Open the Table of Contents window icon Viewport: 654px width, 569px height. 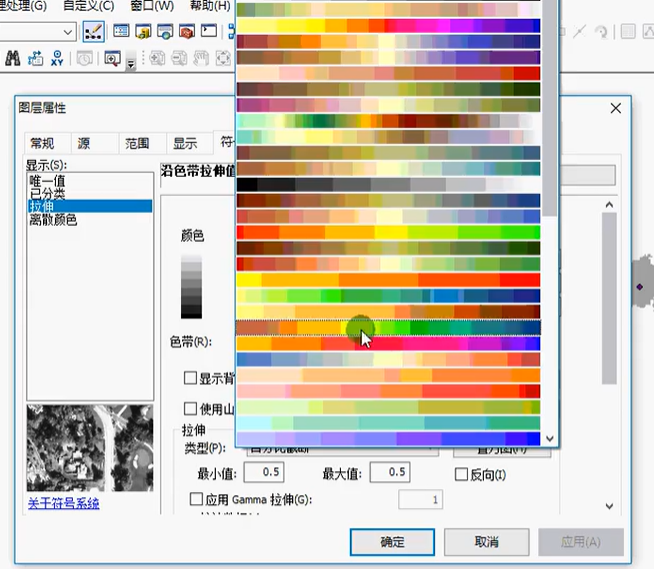121,31
